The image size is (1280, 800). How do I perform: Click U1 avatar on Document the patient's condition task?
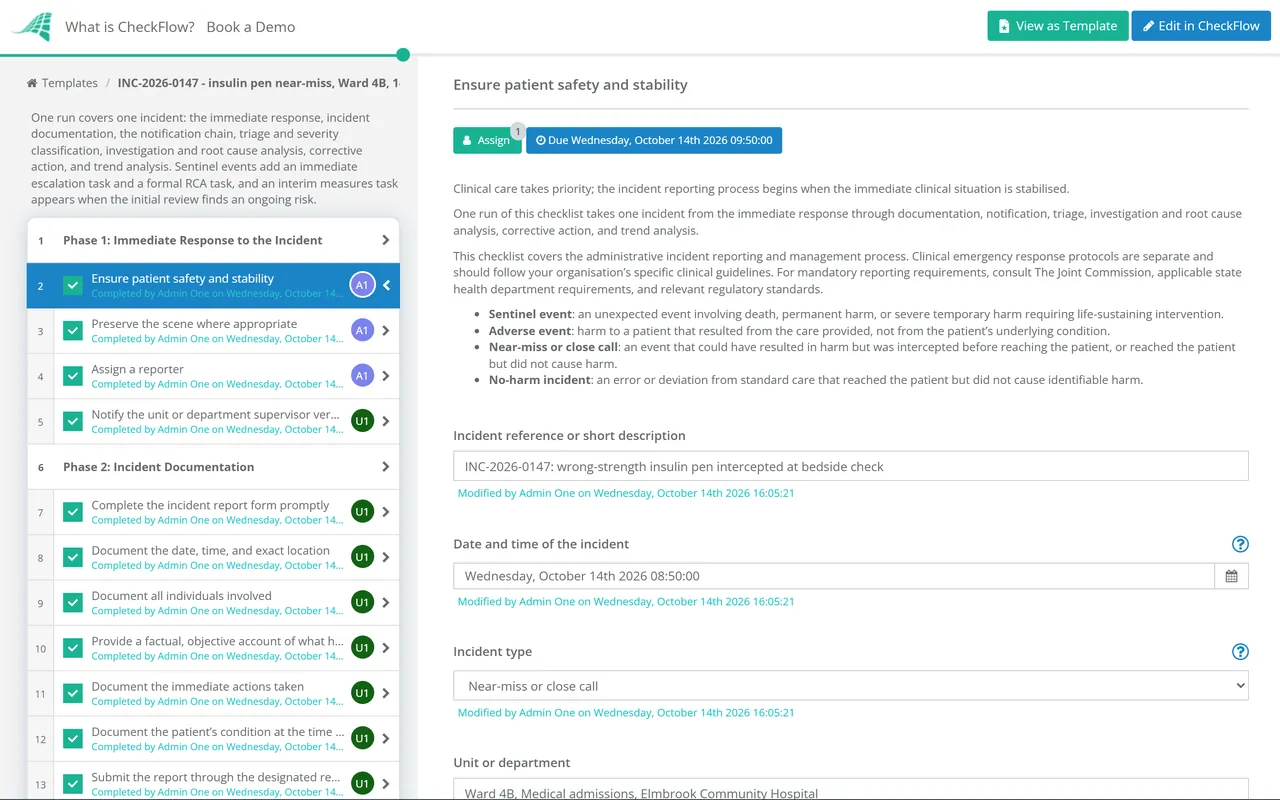[362, 738]
